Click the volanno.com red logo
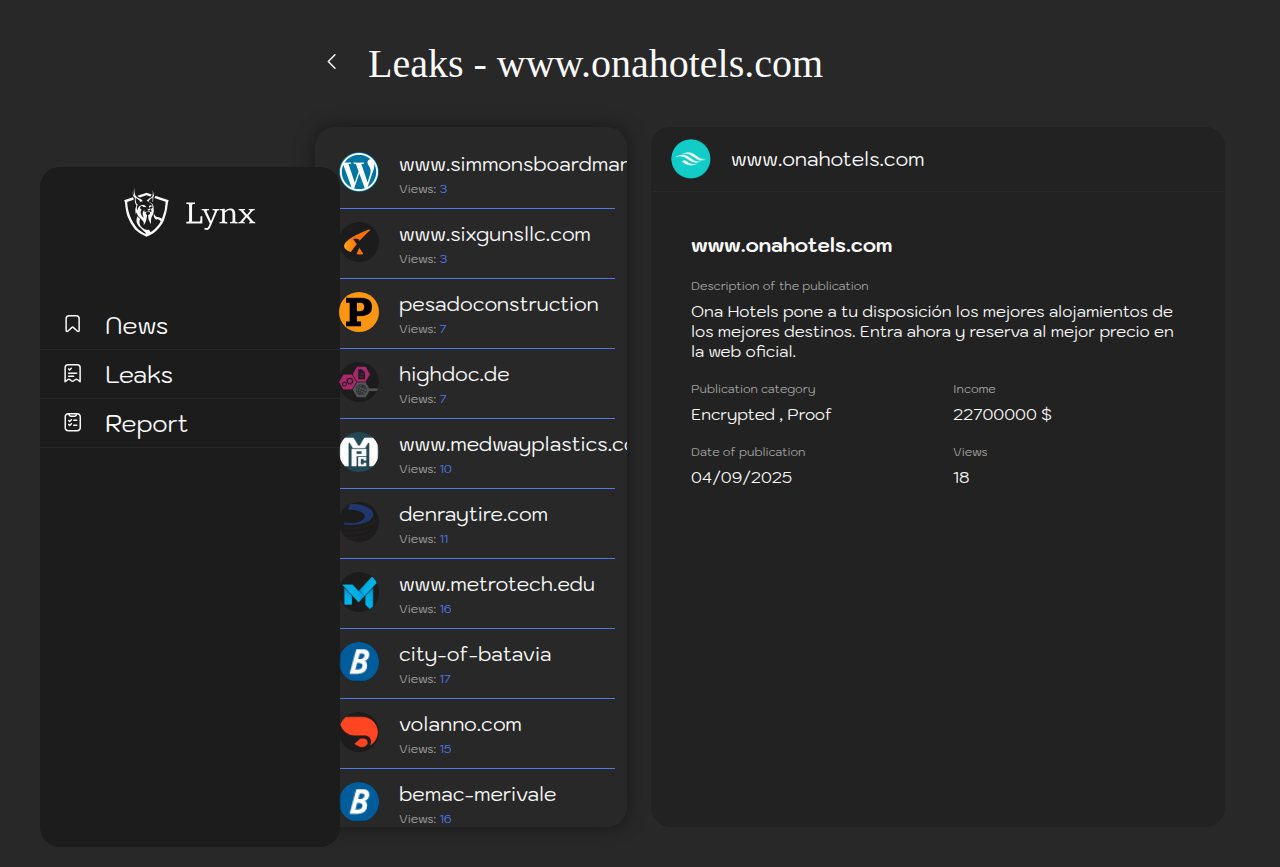This screenshot has width=1280, height=867. (359, 732)
